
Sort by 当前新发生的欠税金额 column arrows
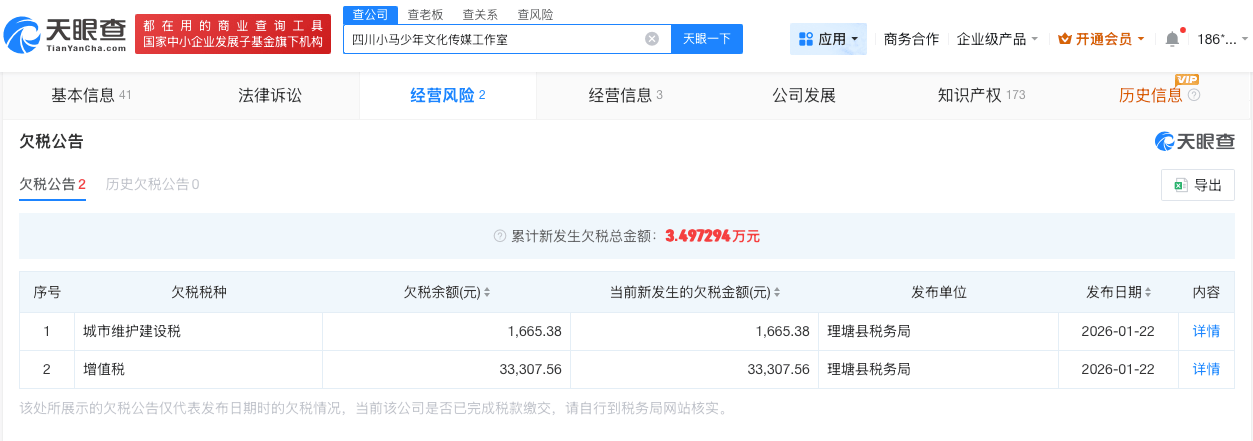coord(776,293)
